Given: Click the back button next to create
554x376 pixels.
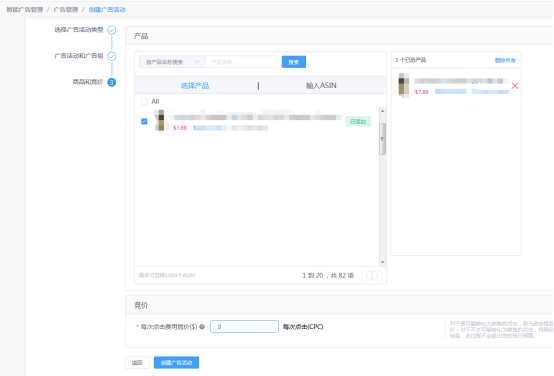Looking at the screenshot, I should coord(137,363).
